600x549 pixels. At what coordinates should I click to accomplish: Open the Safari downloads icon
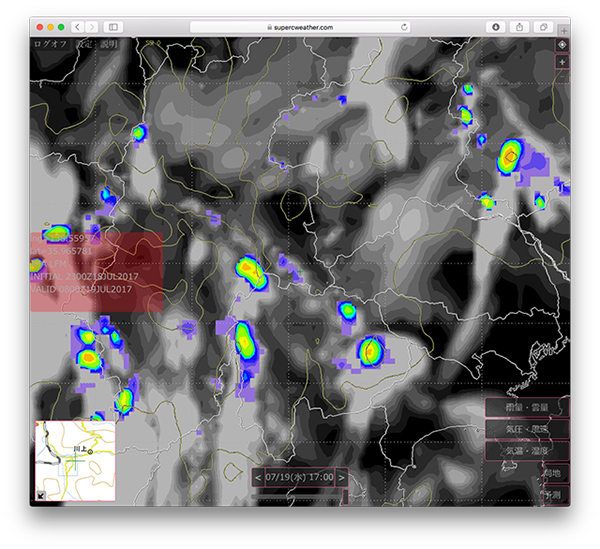click(x=497, y=26)
